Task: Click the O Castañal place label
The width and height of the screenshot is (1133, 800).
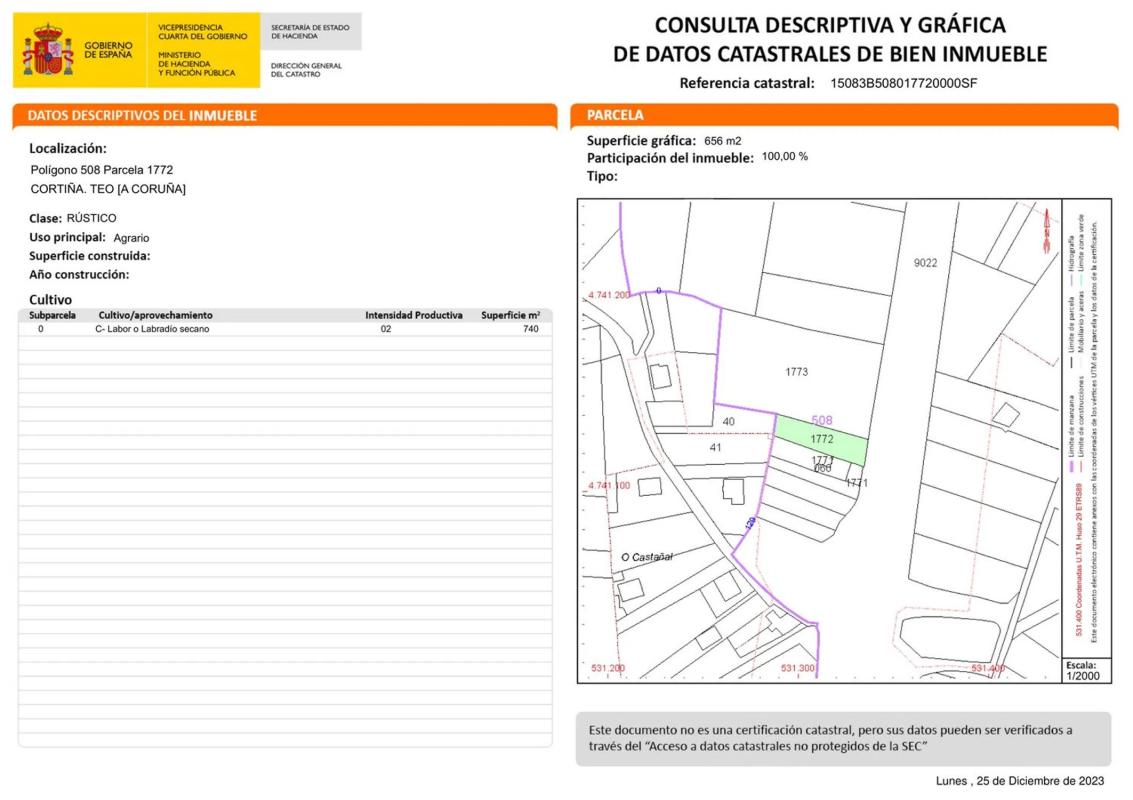Action: coord(647,557)
